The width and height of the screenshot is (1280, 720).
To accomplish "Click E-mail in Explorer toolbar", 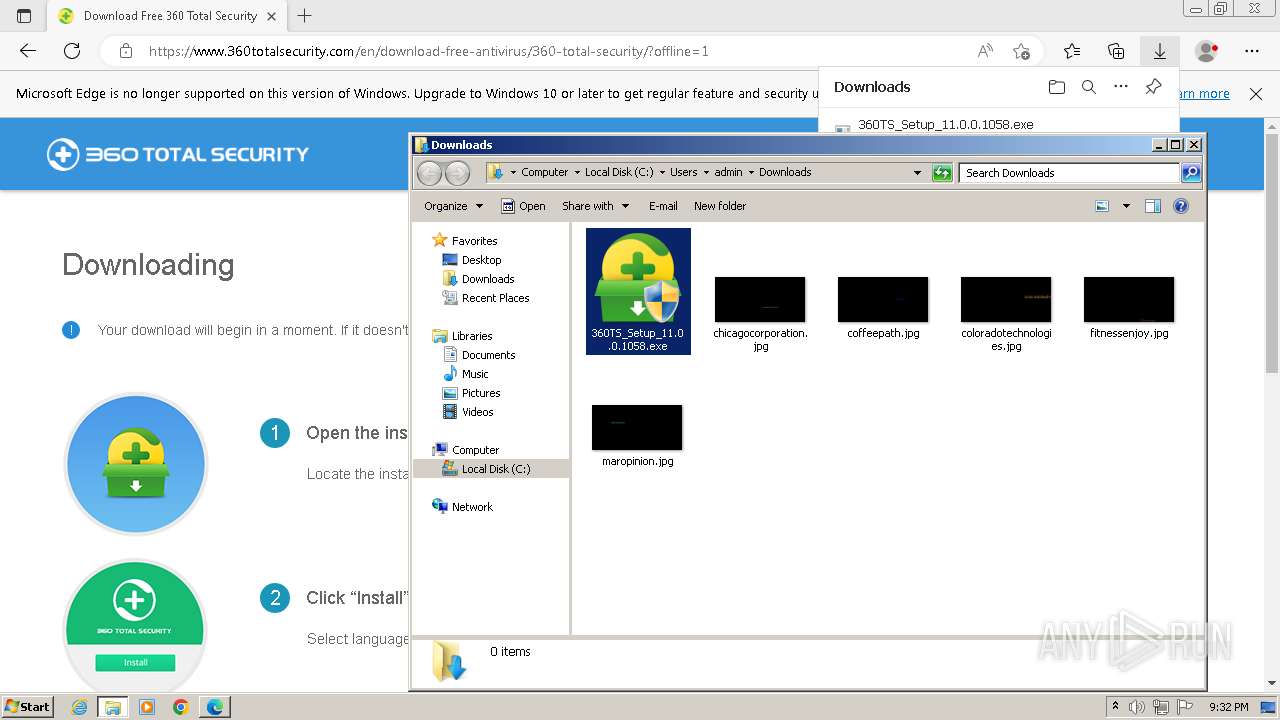I will click(x=663, y=206).
